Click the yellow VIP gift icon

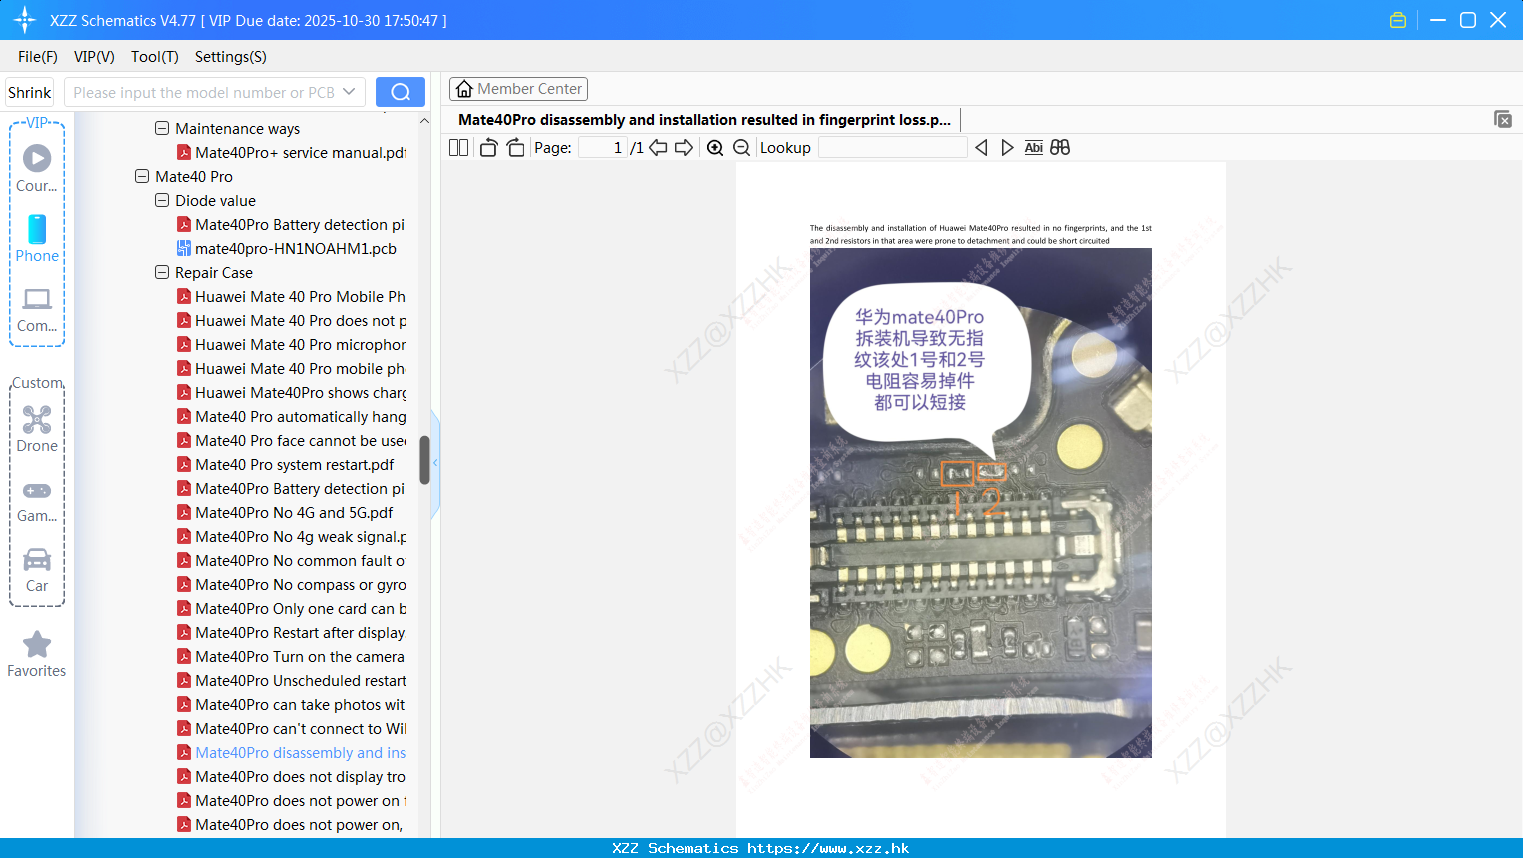pyautogui.click(x=1398, y=20)
